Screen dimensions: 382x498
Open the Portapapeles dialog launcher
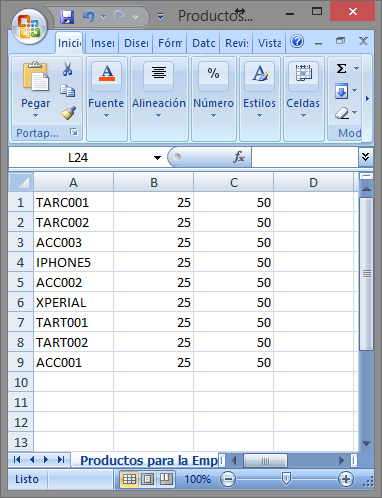click(74, 132)
